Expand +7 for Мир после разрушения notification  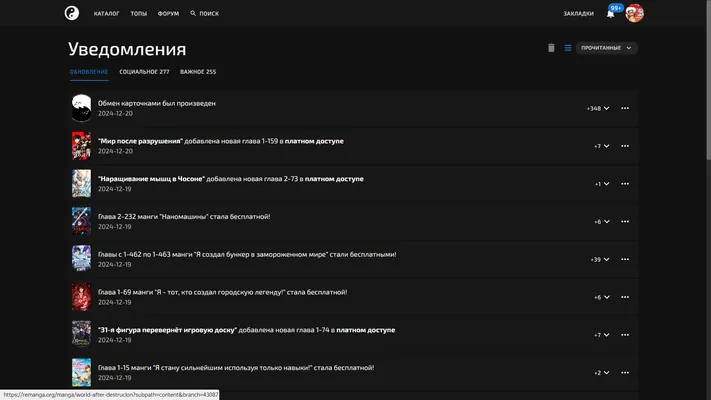coord(602,146)
